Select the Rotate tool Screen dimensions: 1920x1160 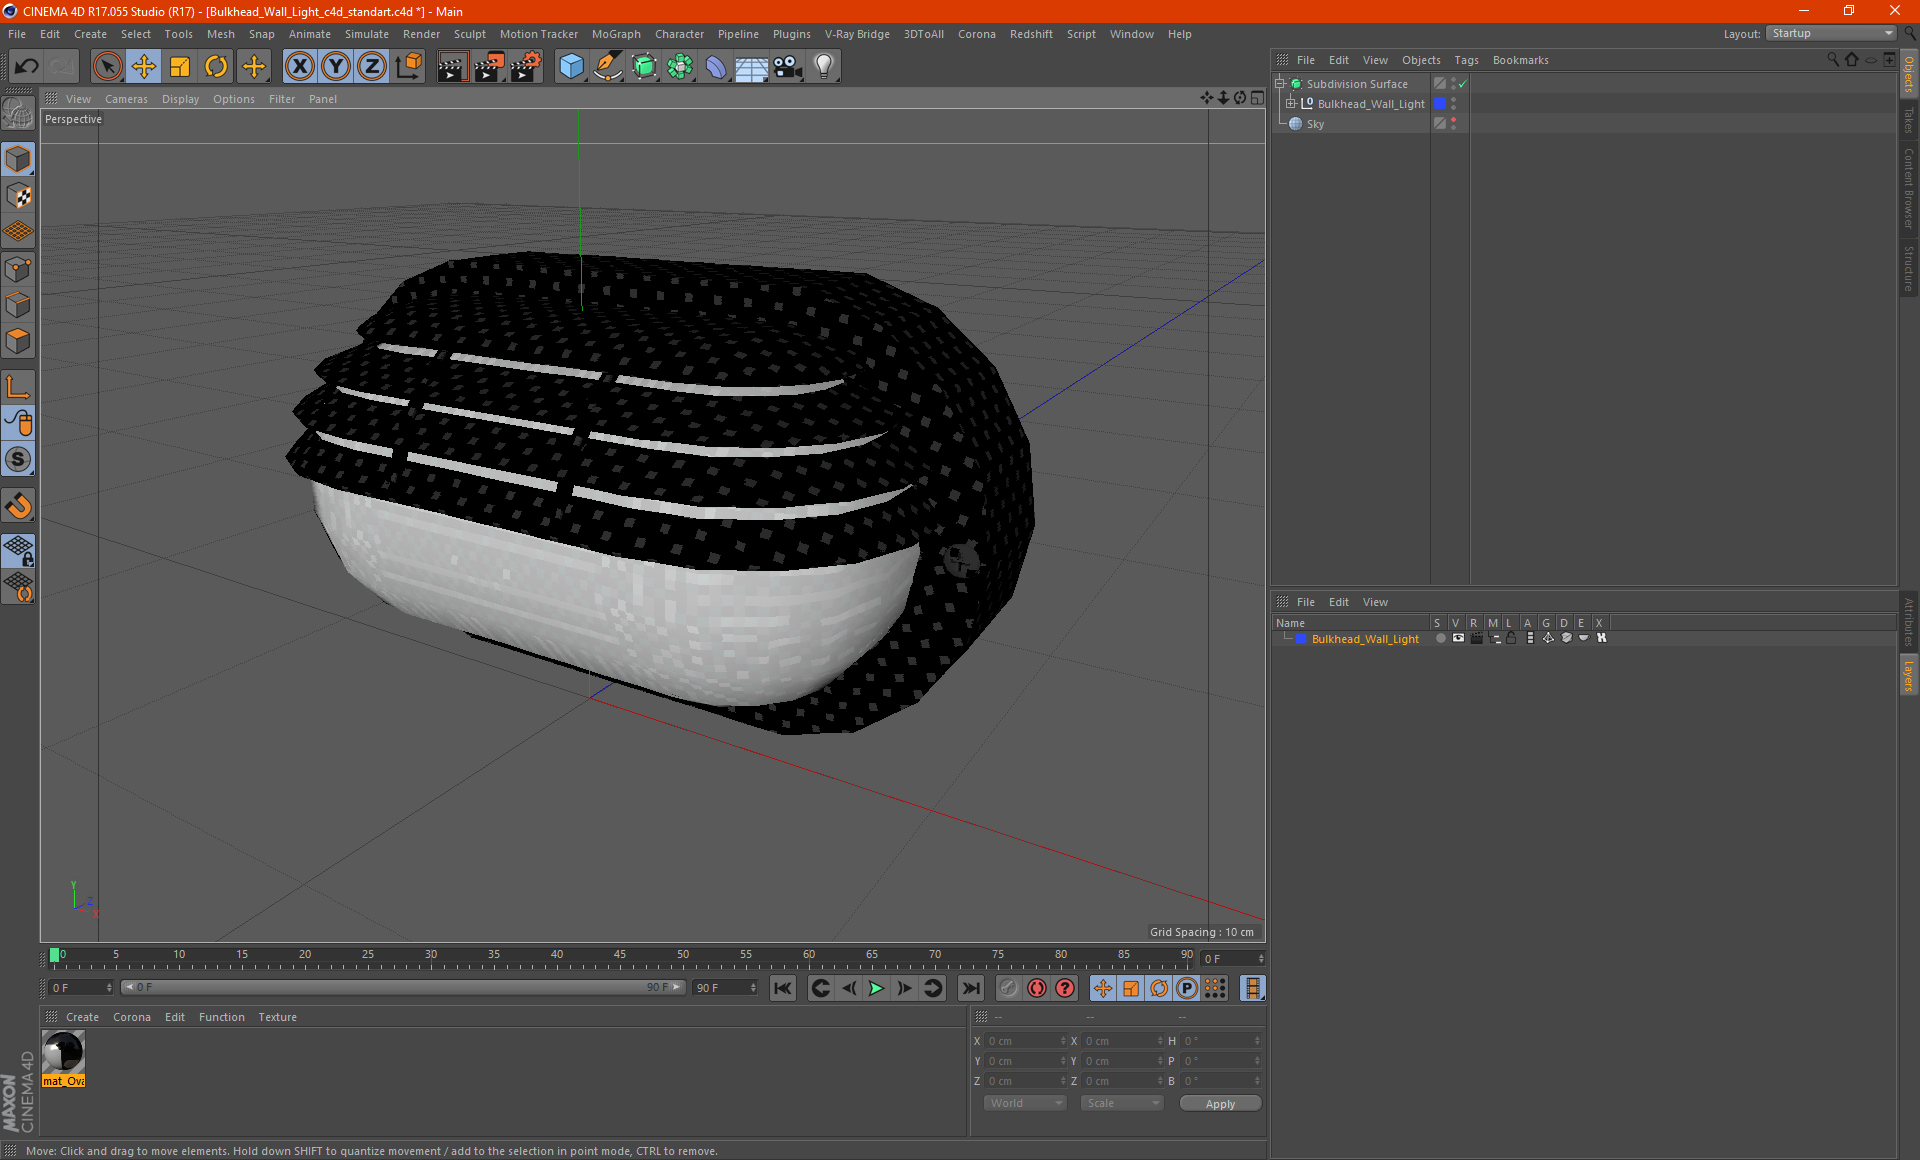coord(216,67)
